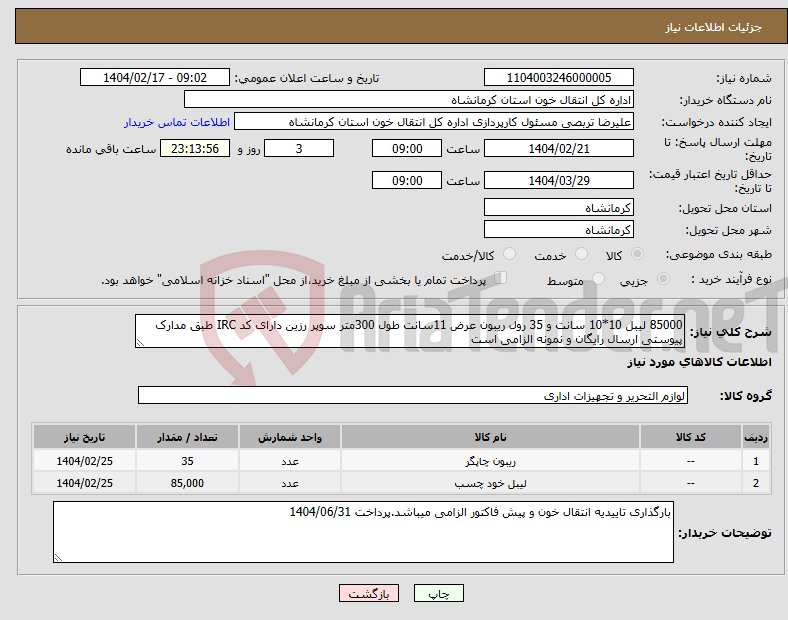Viewport: 788px width, 620px height.
Task: Click the کد کالا column header
Action: 691,437
